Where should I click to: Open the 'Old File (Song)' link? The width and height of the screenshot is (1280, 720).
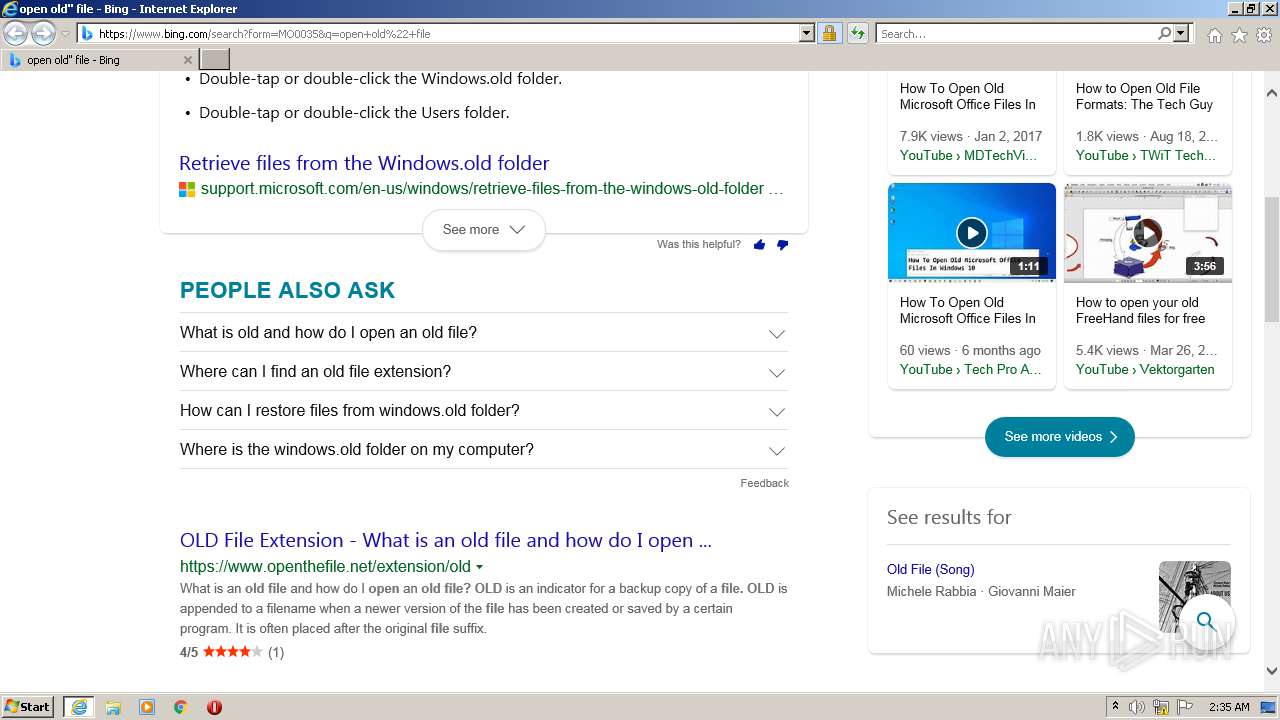click(930, 569)
